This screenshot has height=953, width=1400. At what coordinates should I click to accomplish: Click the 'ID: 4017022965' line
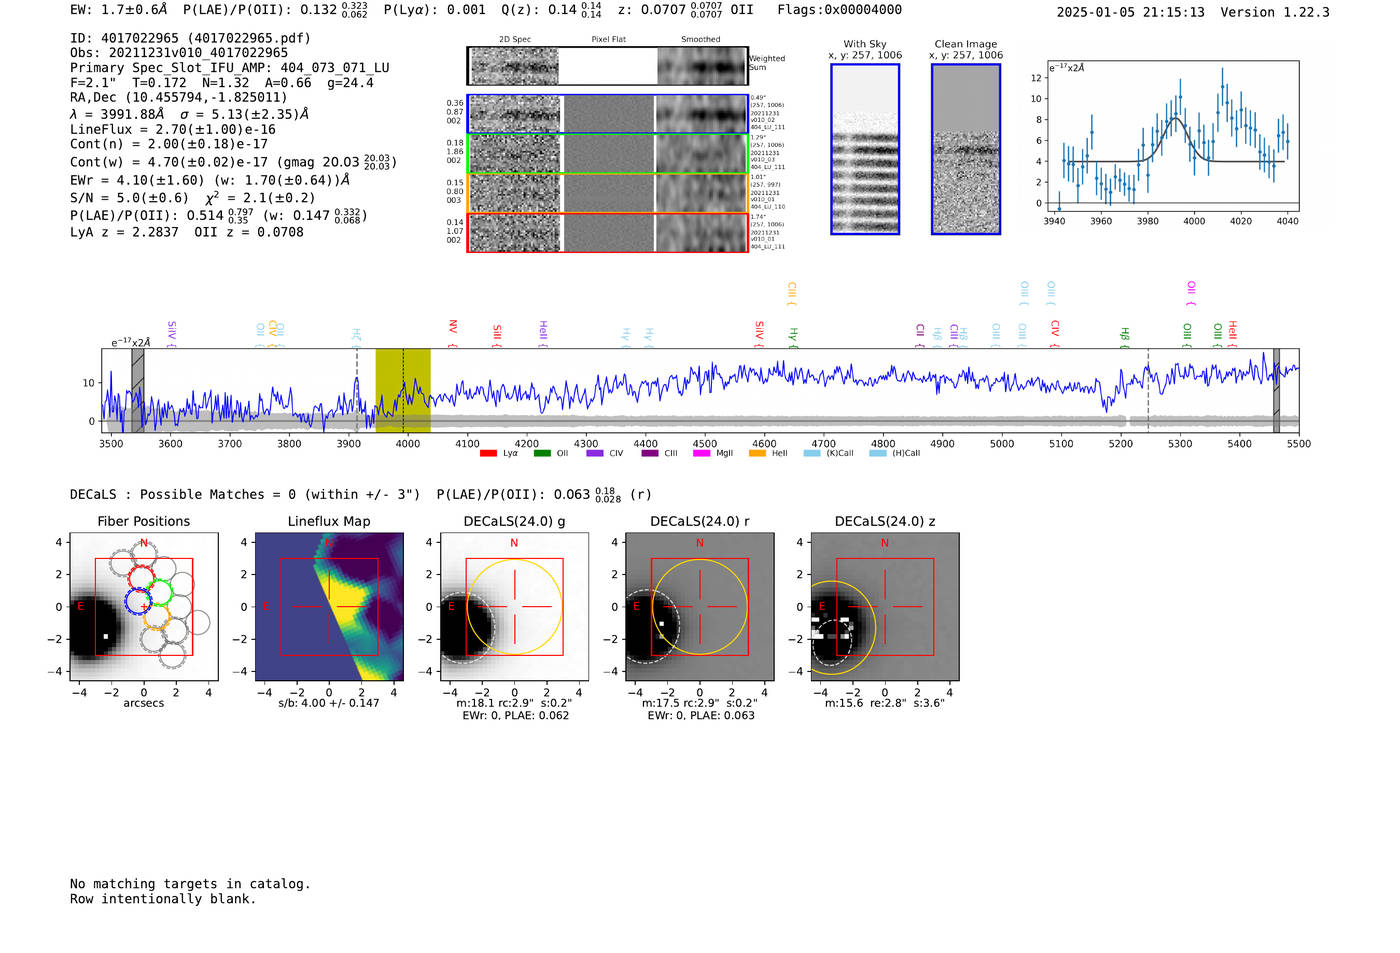point(190,38)
